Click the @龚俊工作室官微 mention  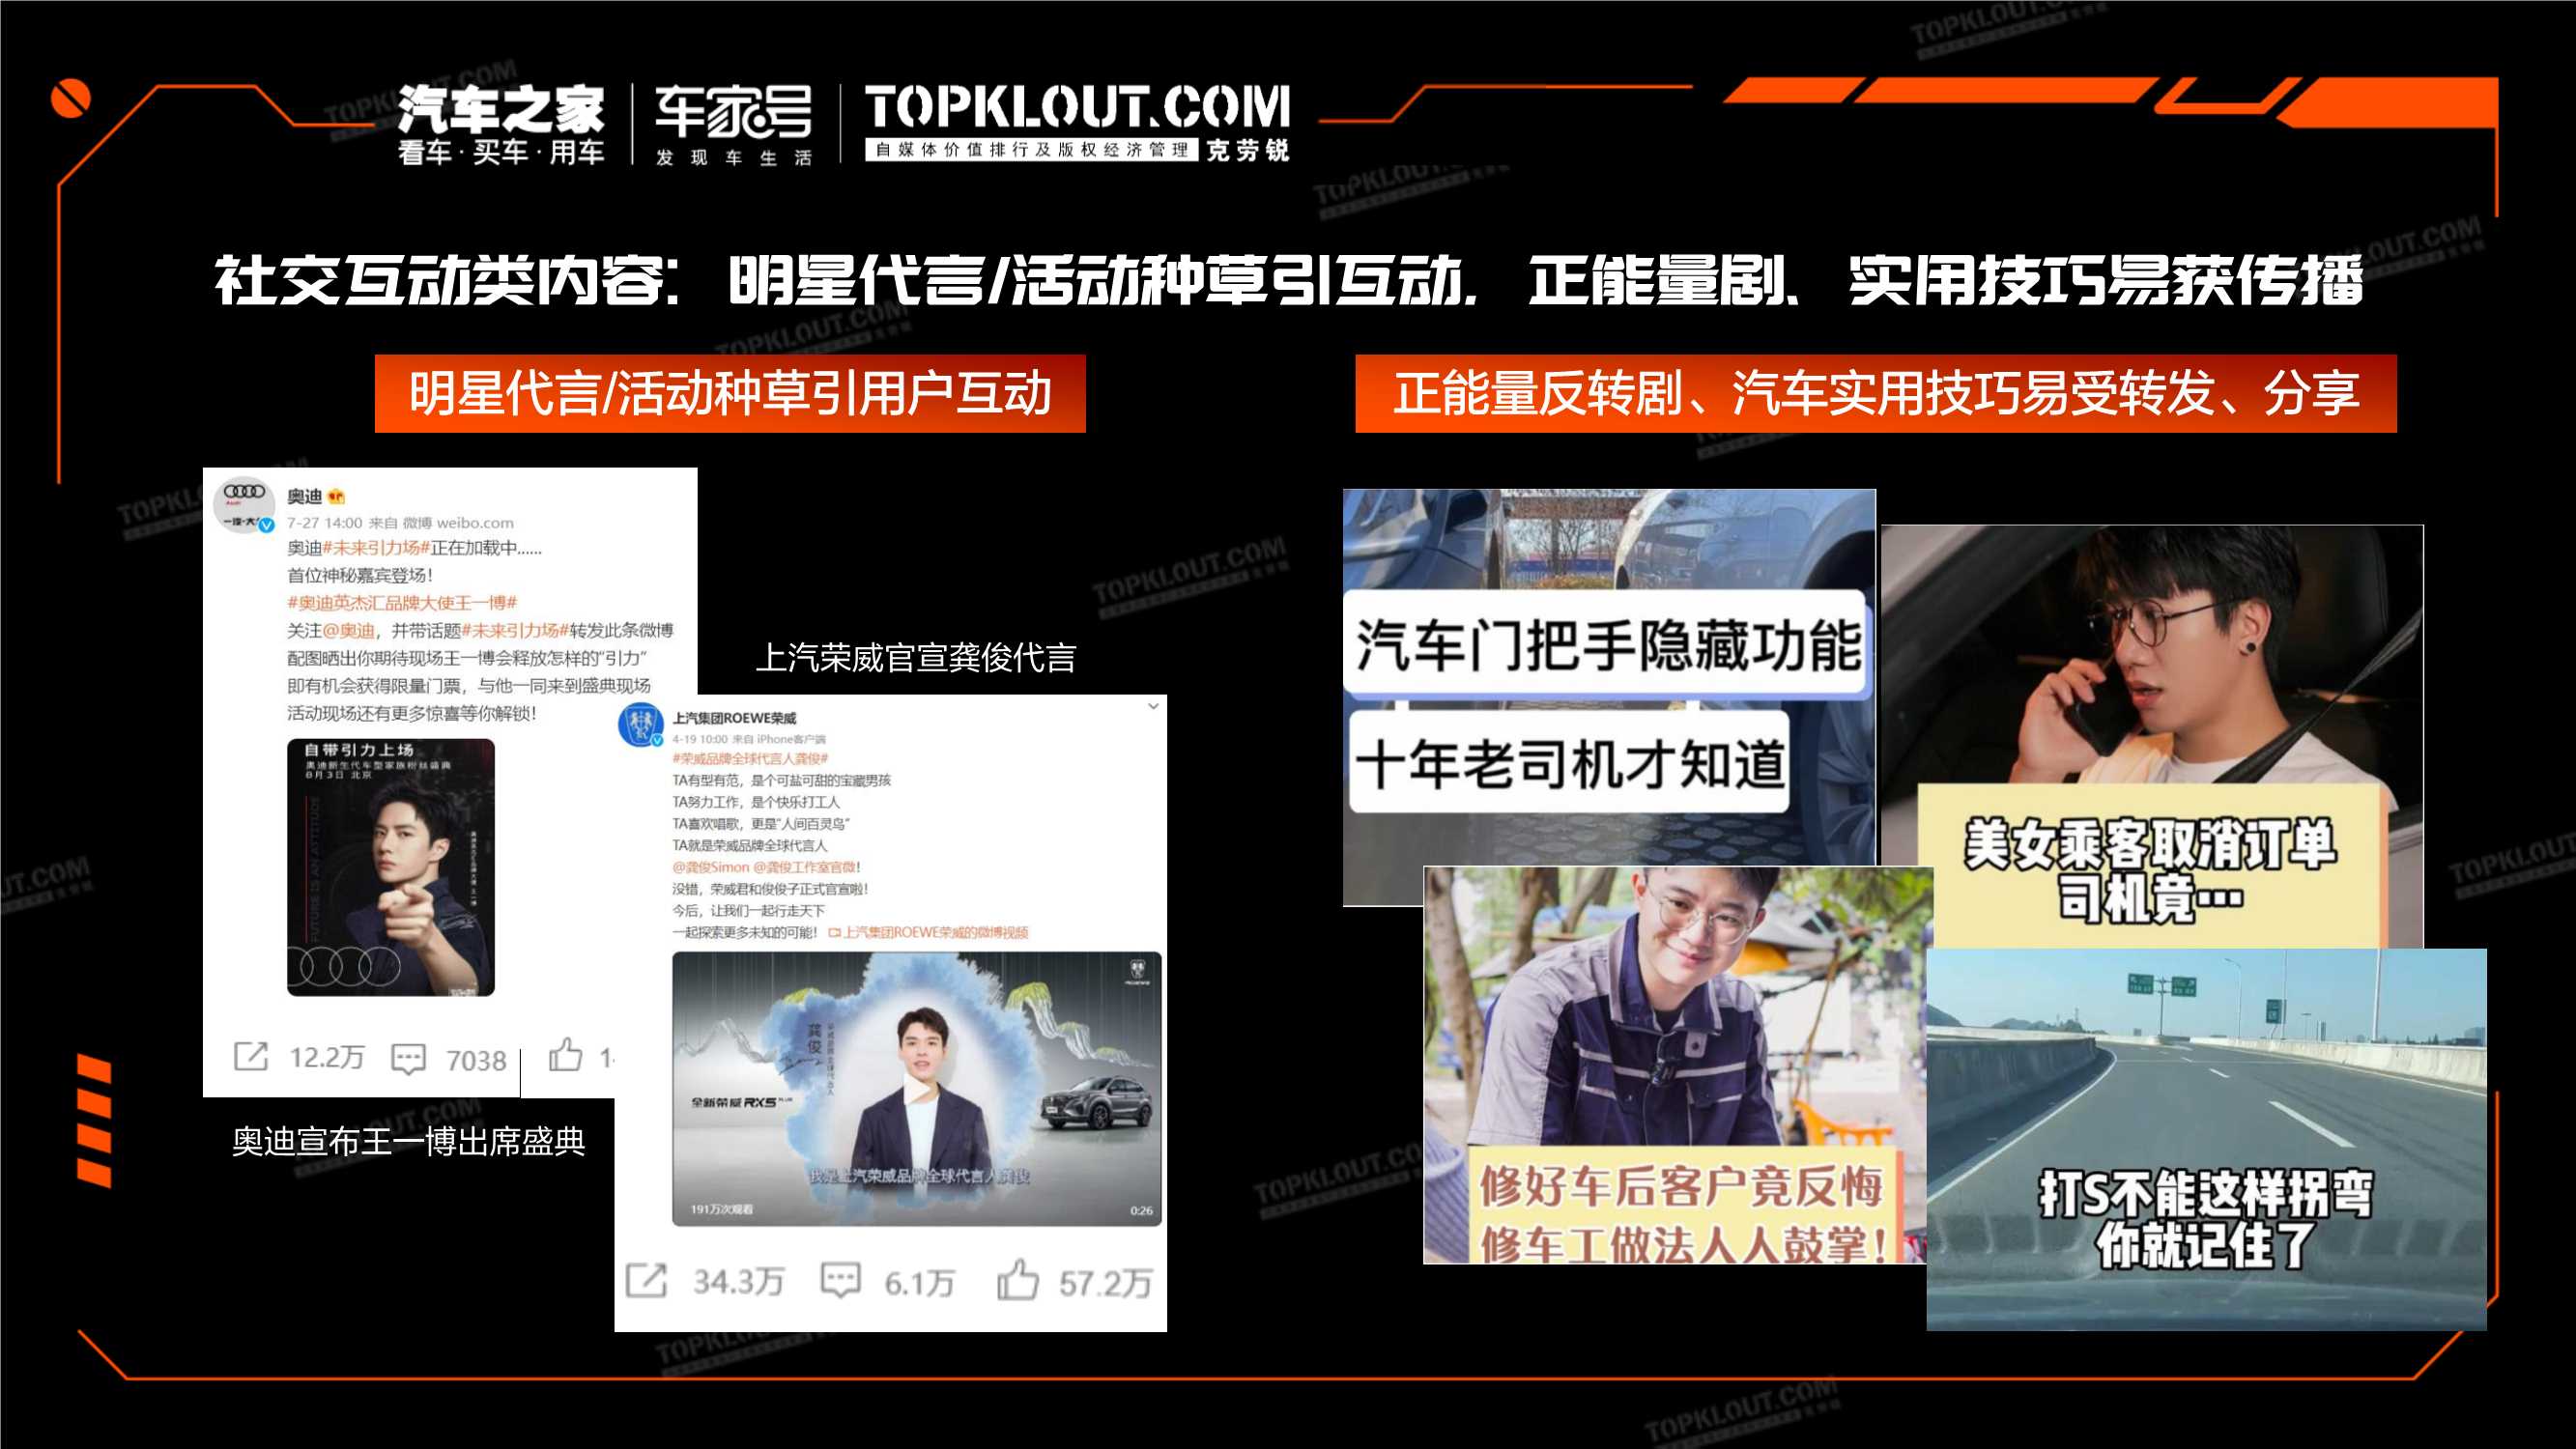tap(805, 867)
